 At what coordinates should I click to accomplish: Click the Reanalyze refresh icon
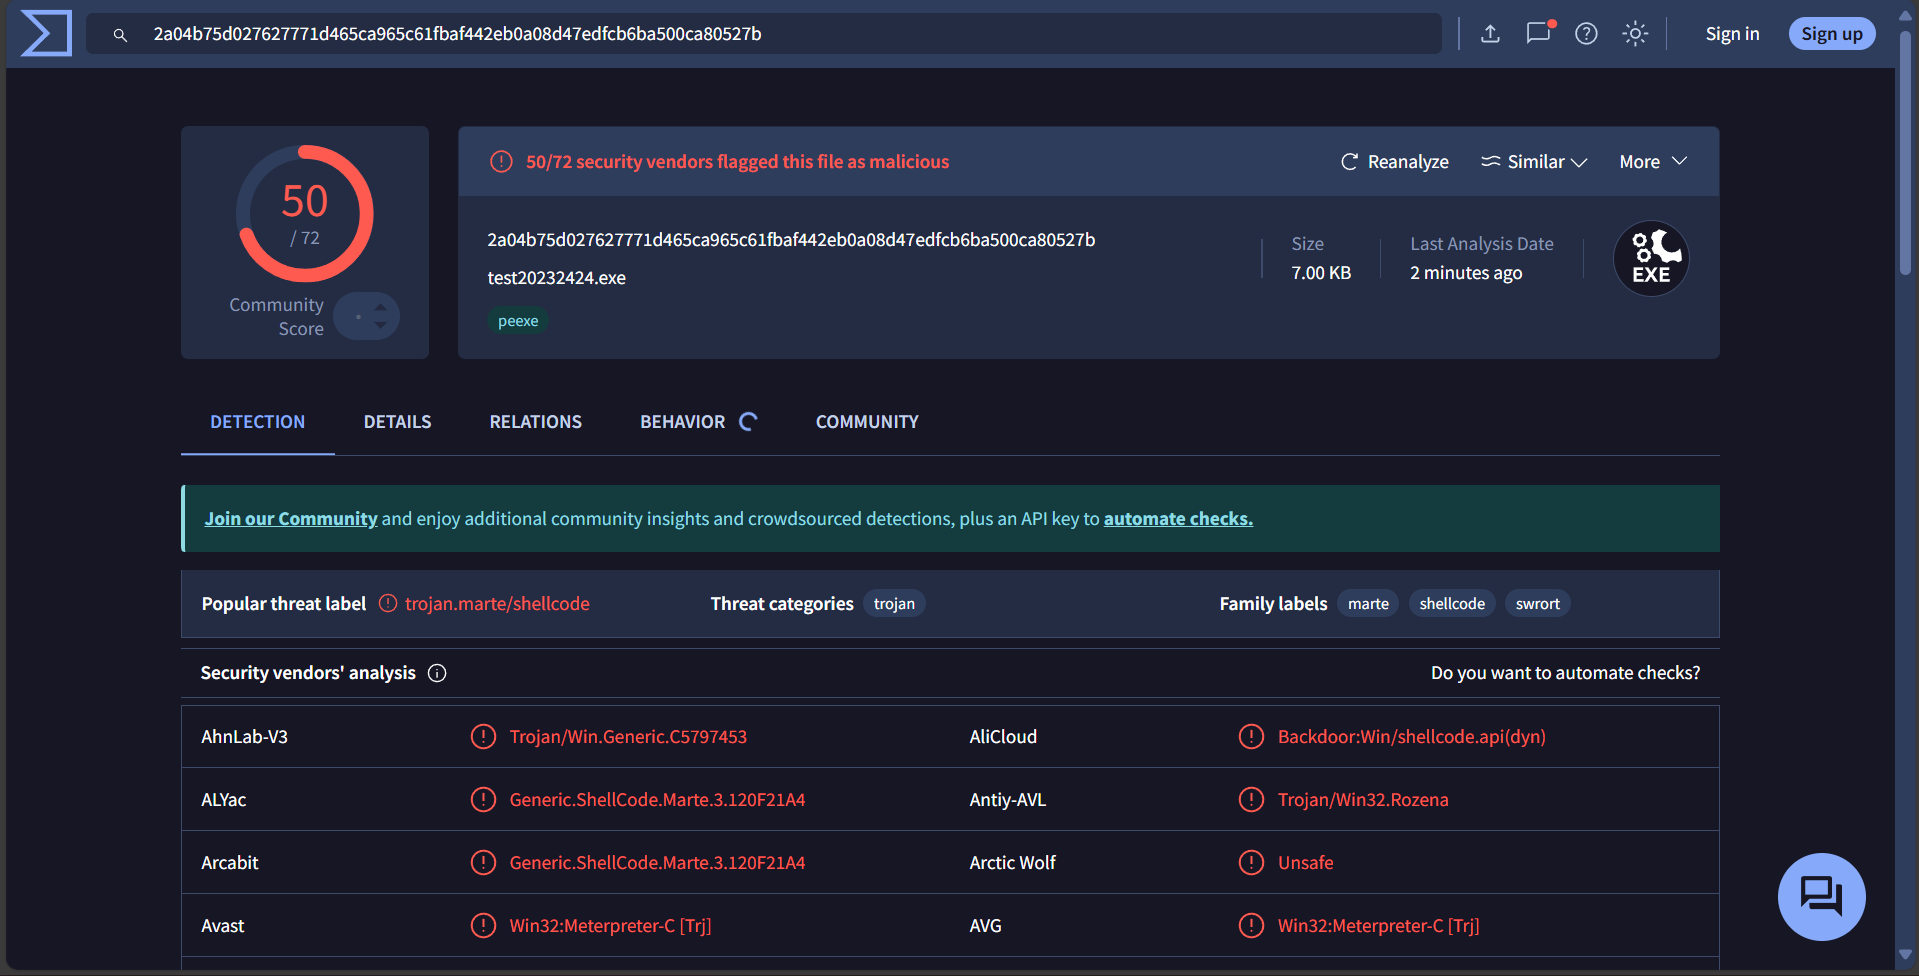coord(1349,162)
